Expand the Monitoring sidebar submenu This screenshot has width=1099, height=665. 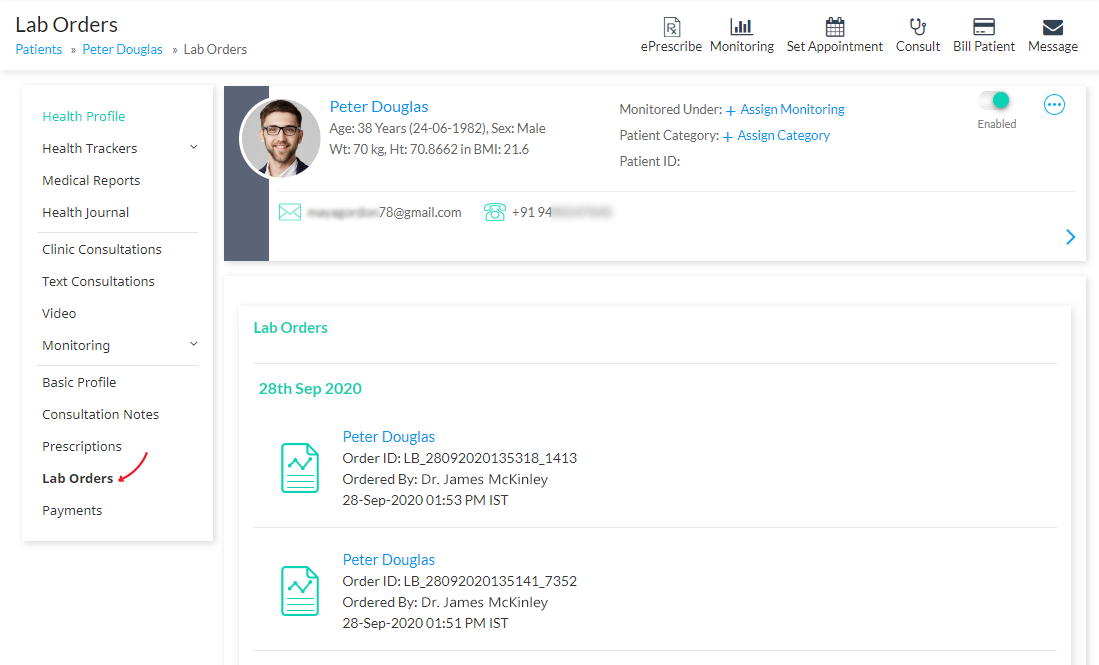coord(193,344)
